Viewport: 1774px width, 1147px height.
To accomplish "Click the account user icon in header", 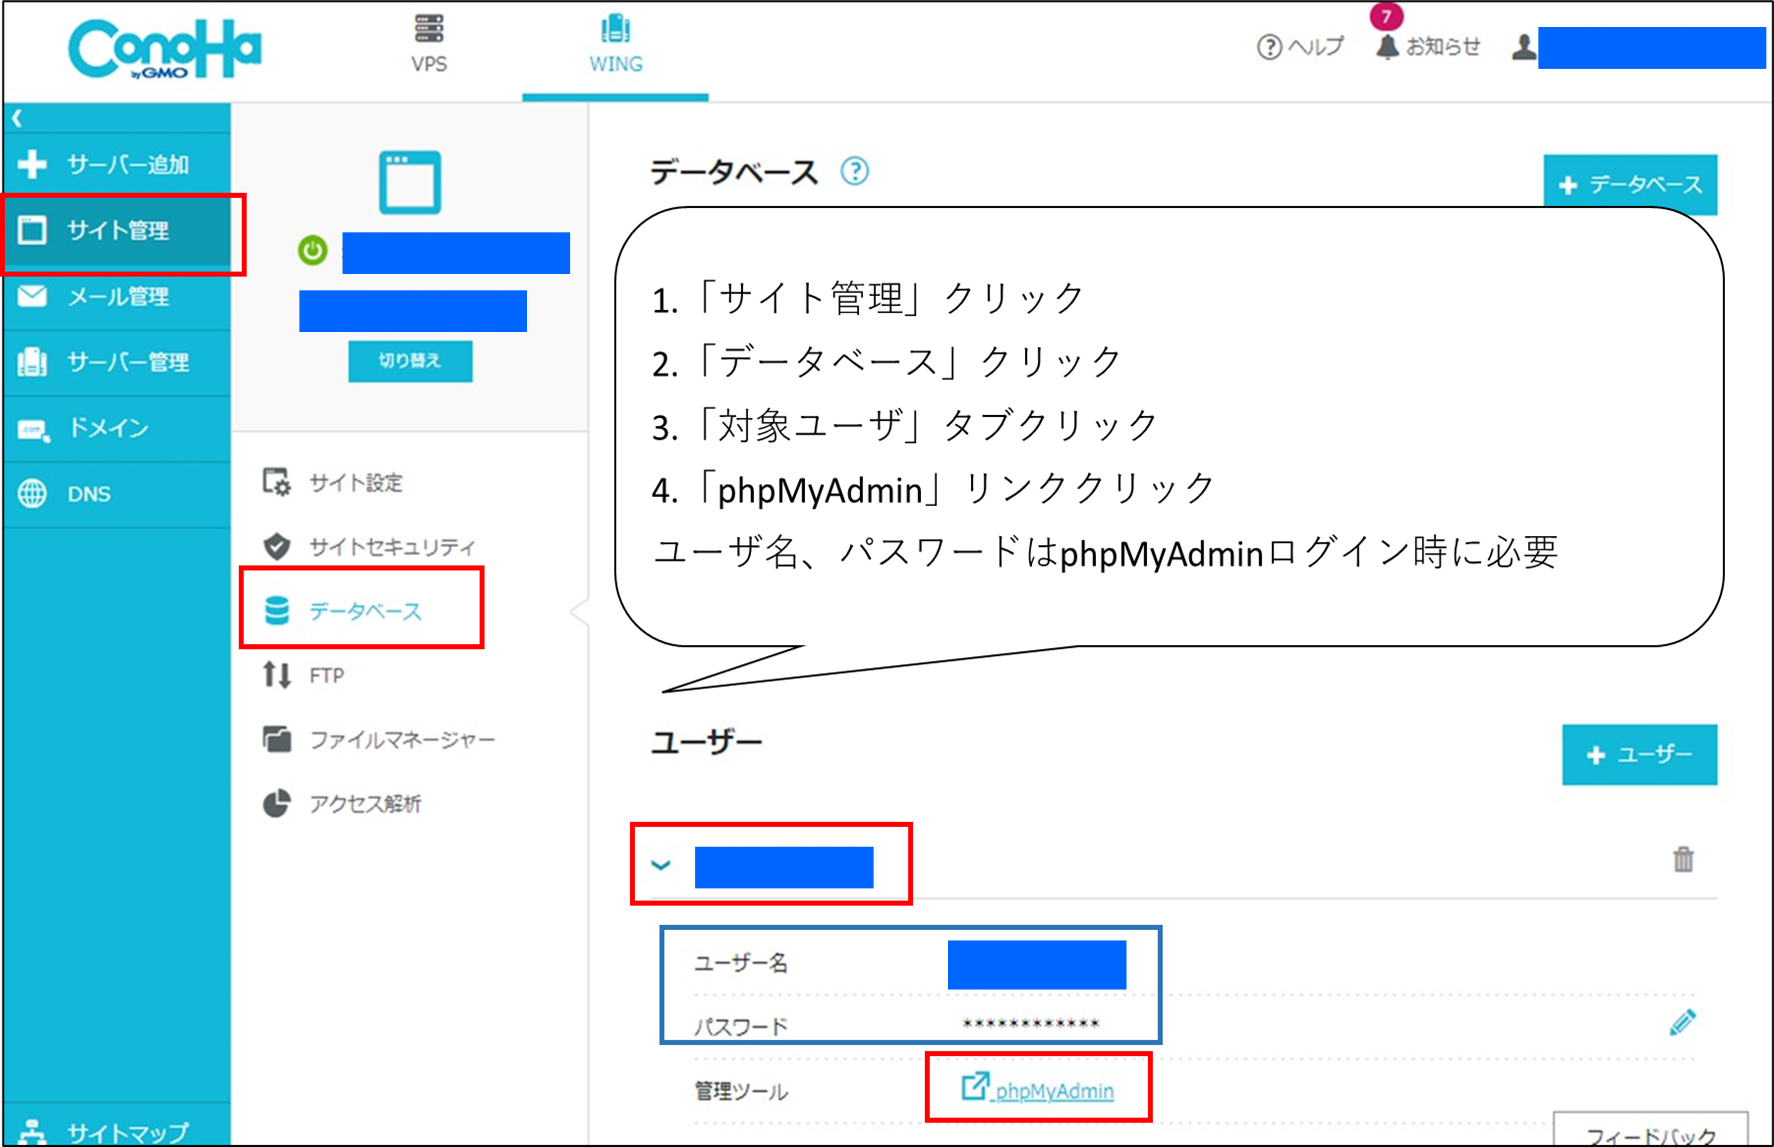I will pyautogui.click(x=1523, y=46).
